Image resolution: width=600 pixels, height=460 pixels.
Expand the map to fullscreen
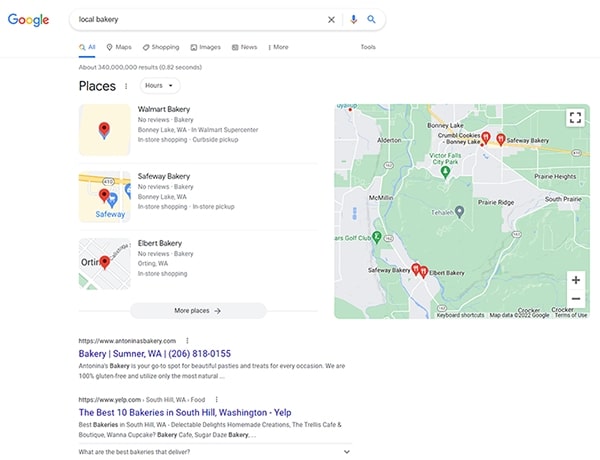pyautogui.click(x=576, y=117)
